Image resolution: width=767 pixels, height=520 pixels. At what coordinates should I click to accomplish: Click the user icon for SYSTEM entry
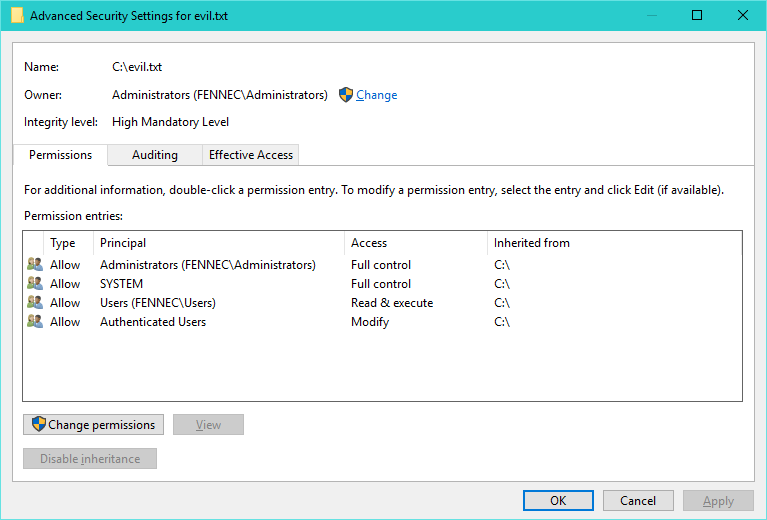pos(35,284)
